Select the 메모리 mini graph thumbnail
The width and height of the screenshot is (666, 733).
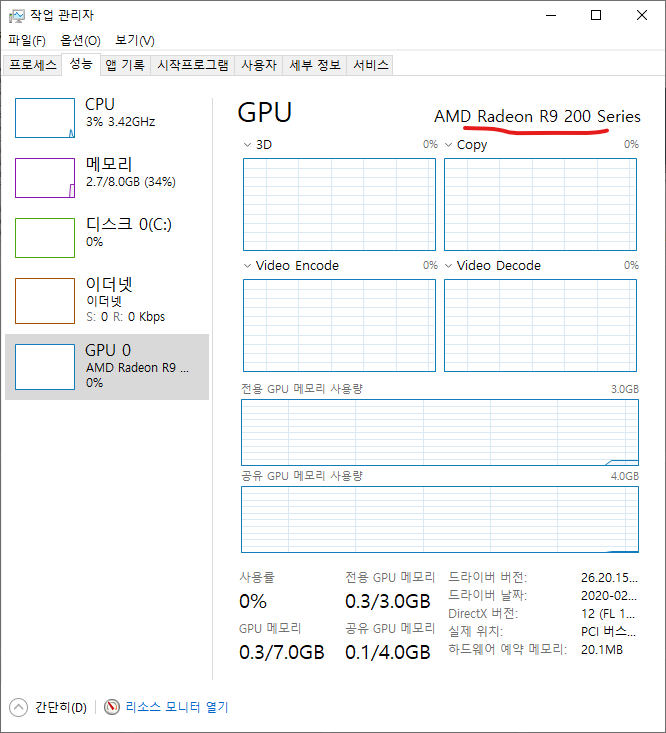point(45,178)
